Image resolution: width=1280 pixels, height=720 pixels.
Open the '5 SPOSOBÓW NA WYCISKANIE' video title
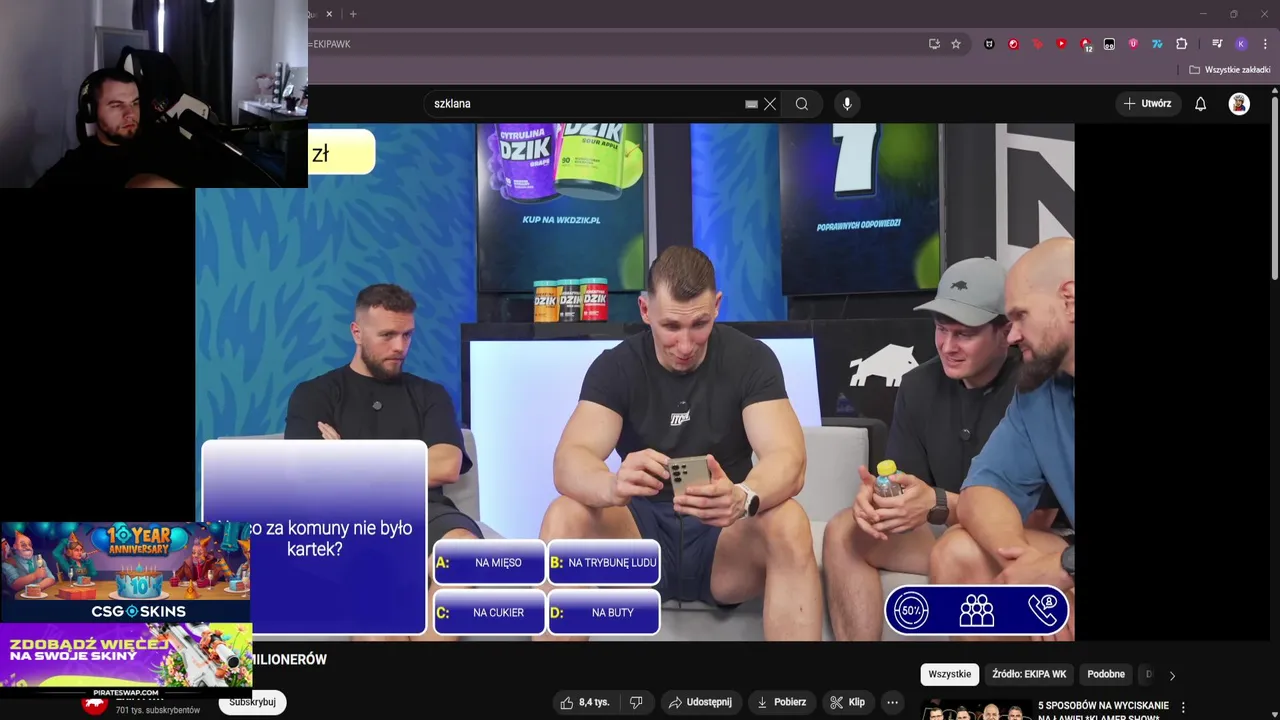(x=1103, y=711)
